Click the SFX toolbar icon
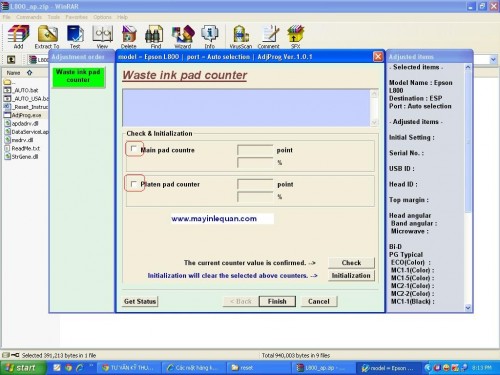Image resolution: width=500 pixels, height=375 pixels. click(x=296, y=37)
